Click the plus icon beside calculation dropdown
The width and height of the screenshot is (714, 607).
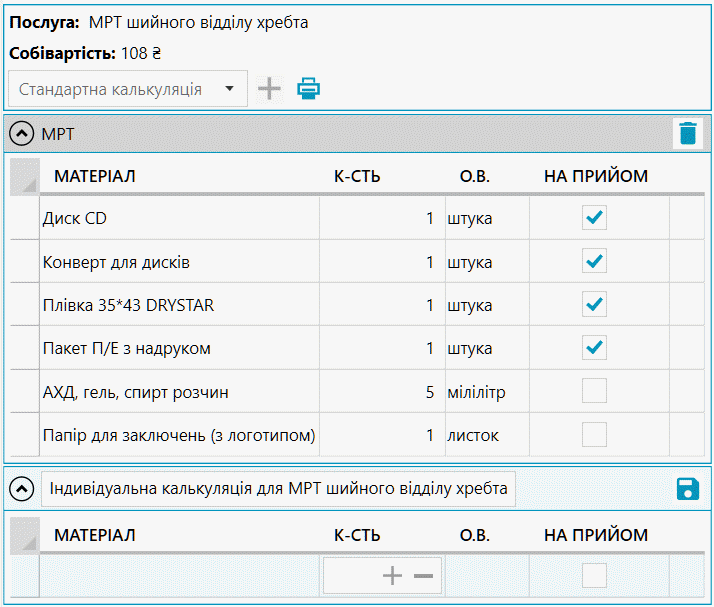pyautogui.click(x=269, y=88)
